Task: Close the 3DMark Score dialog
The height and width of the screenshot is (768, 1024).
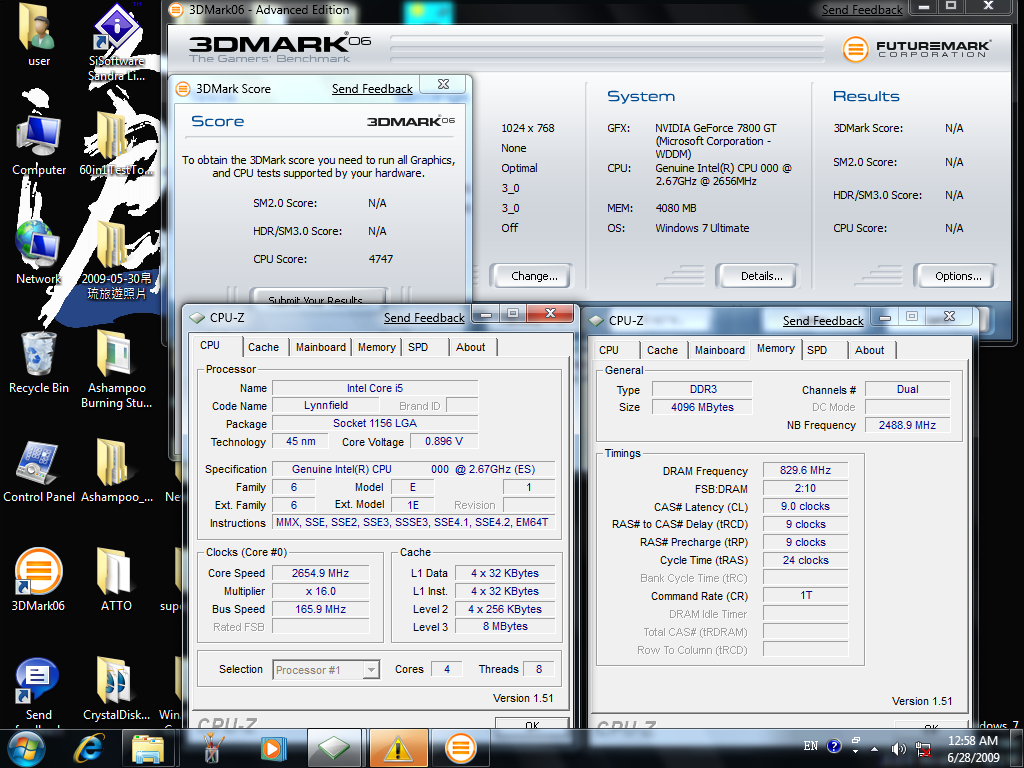Action: coord(443,84)
